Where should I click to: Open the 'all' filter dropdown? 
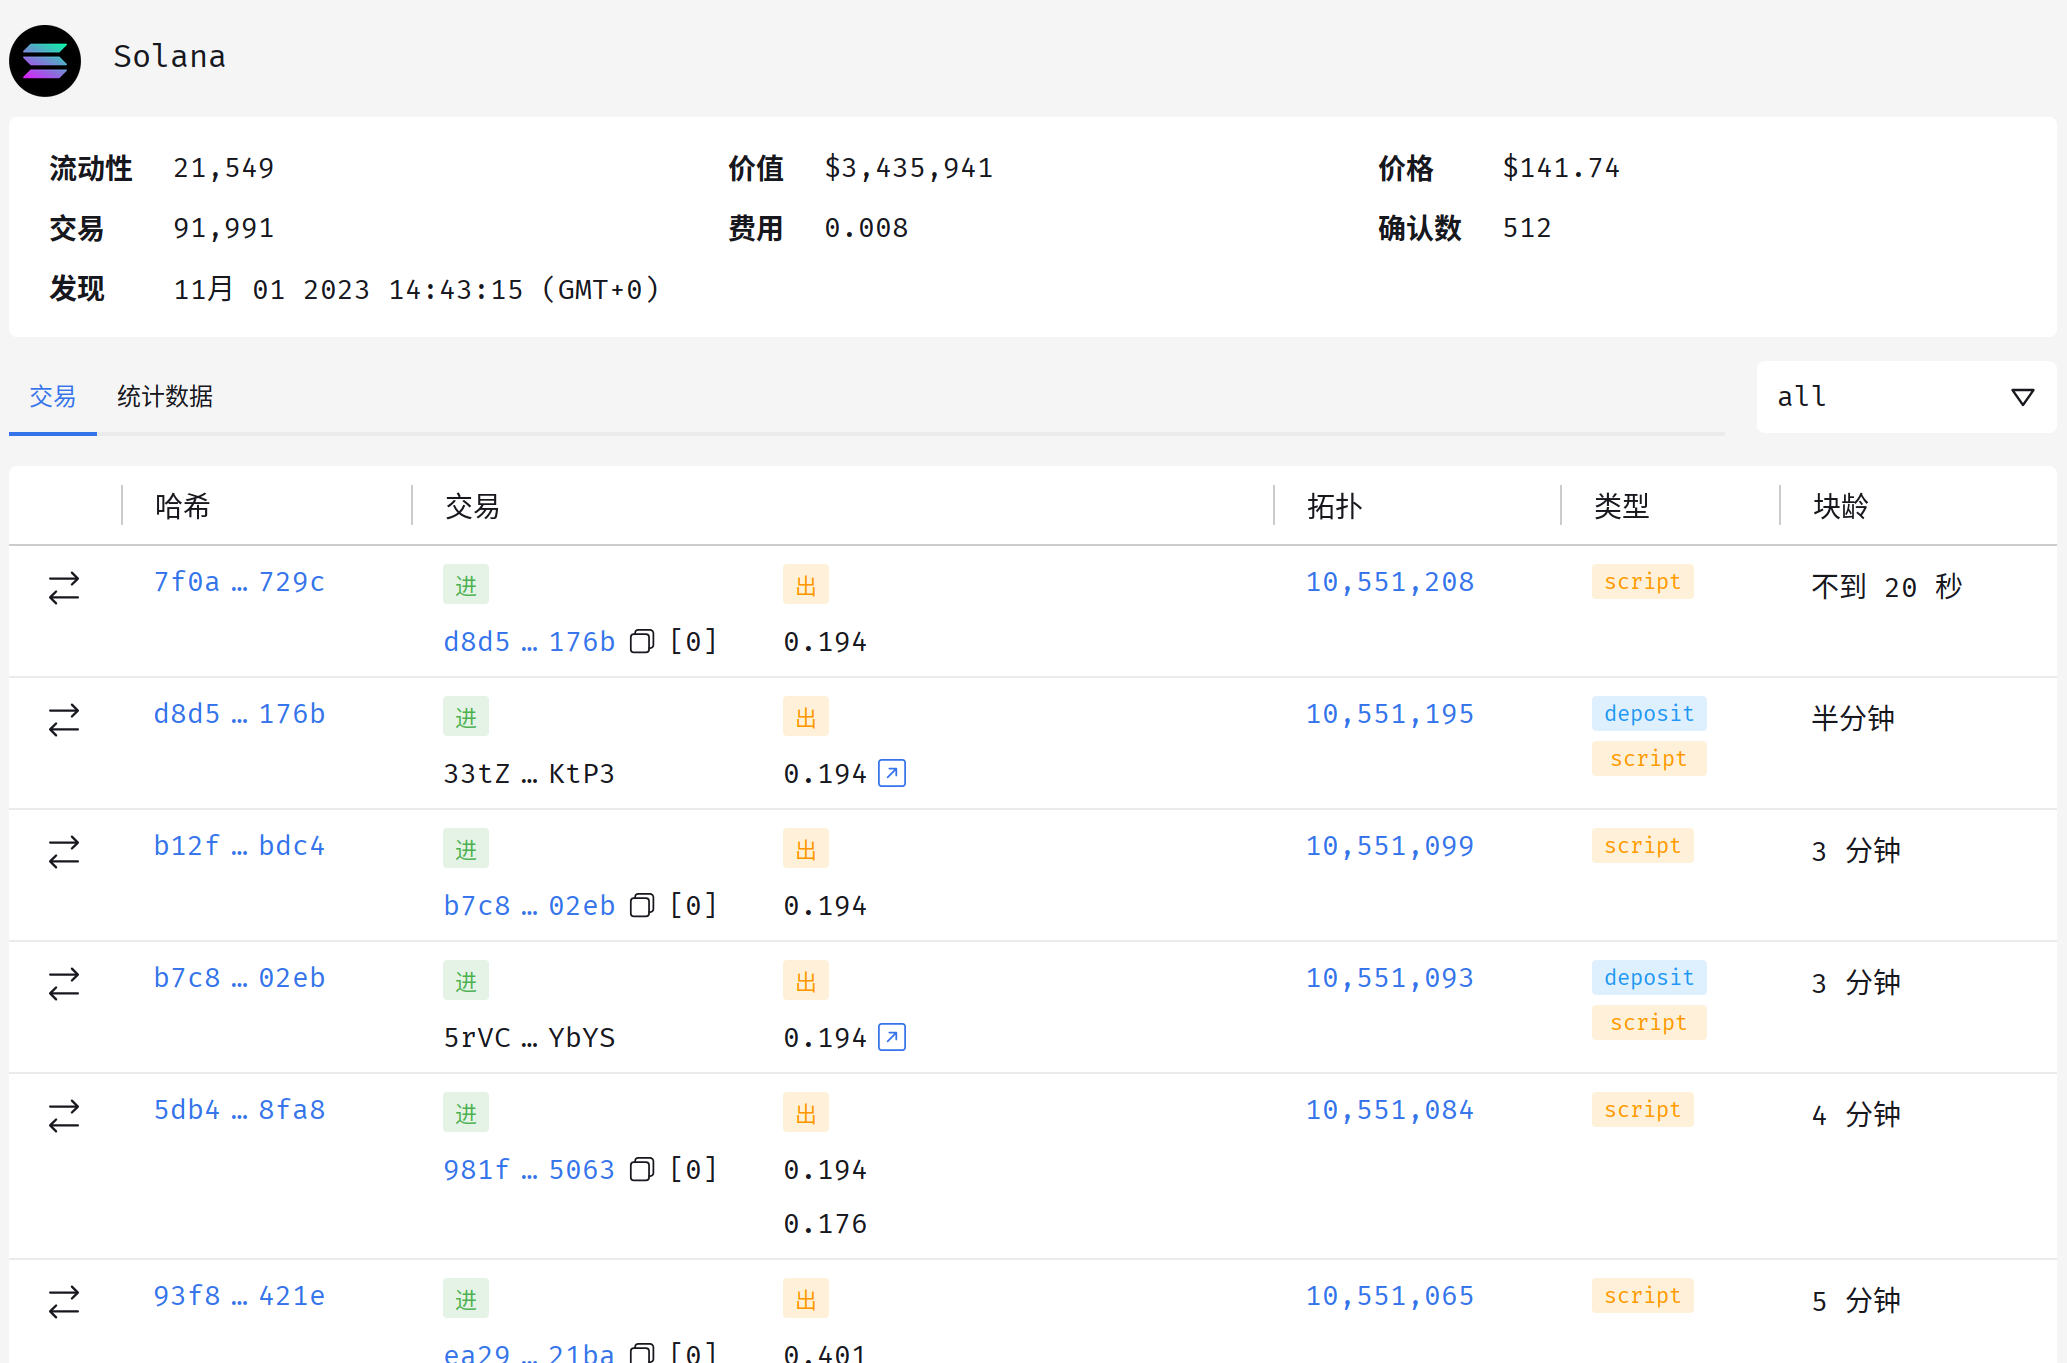point(1906,397)
